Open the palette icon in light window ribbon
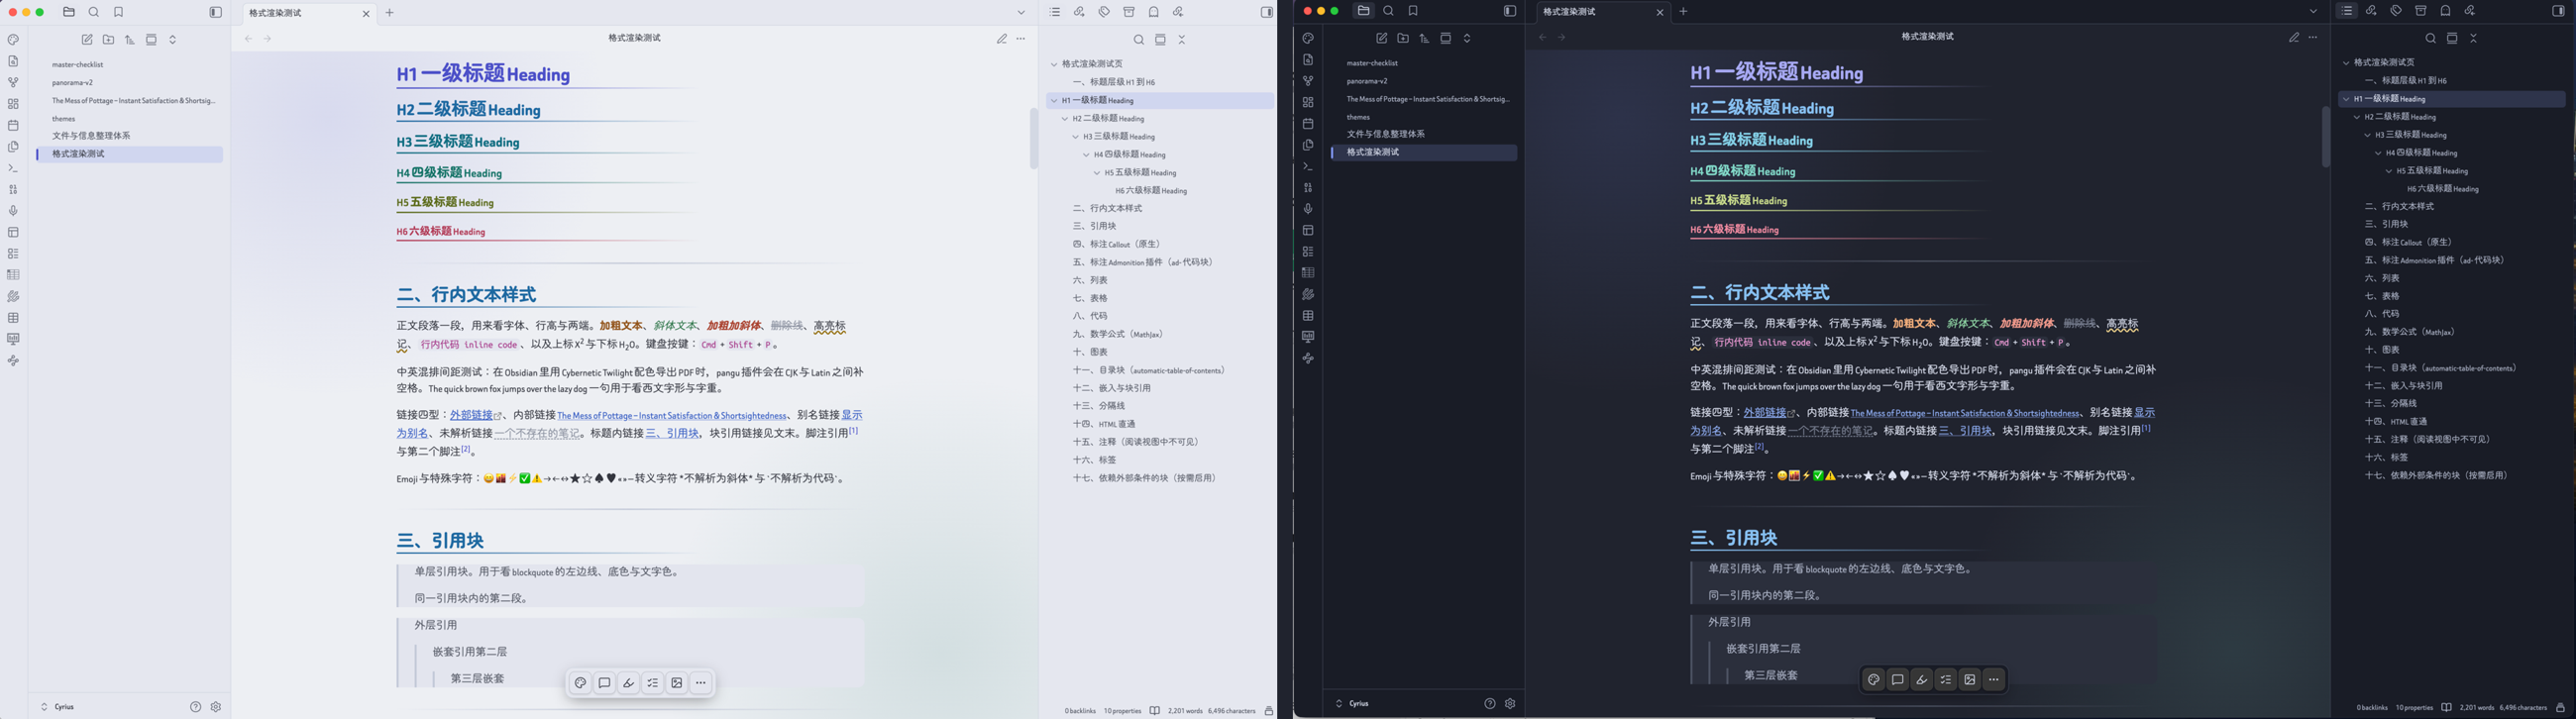Viewport: 2576px width, 719px height. (x=13, y=40)
